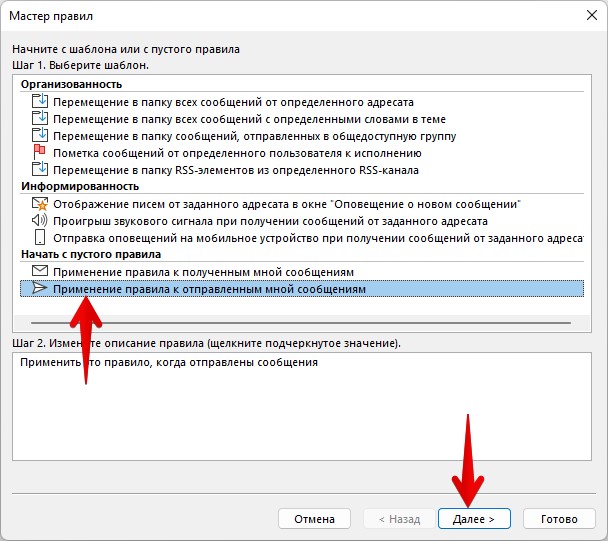Select 'Применение правила к отправленным мной сообщениям'
Screen dimensions: 608x541
click(302, 289)
